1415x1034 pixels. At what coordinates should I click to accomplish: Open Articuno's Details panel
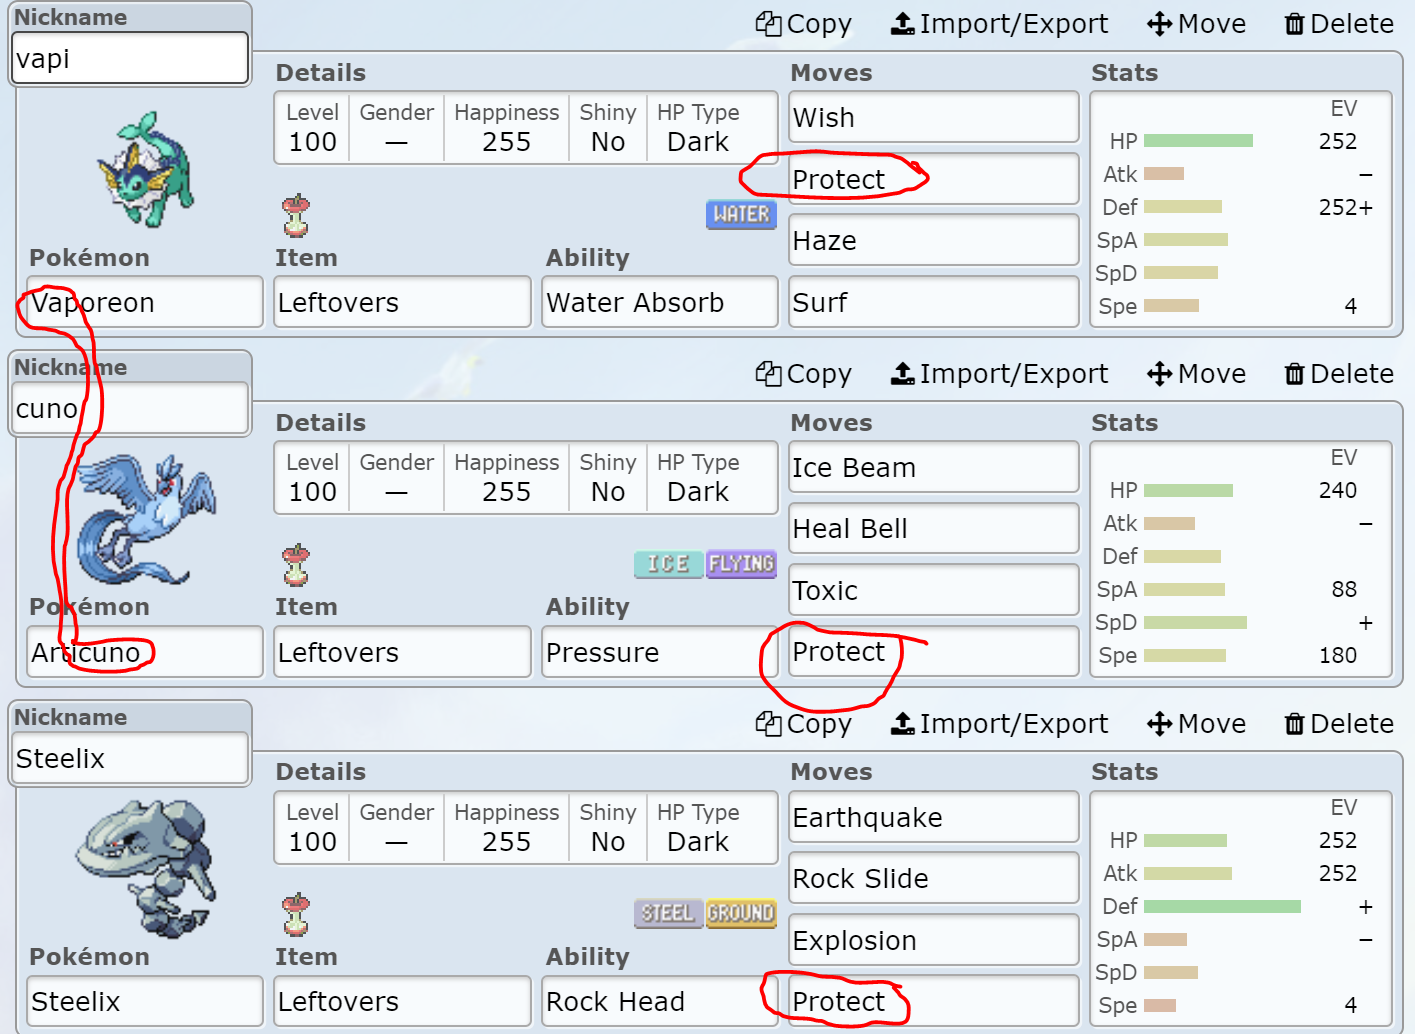[x=526, y=478]
